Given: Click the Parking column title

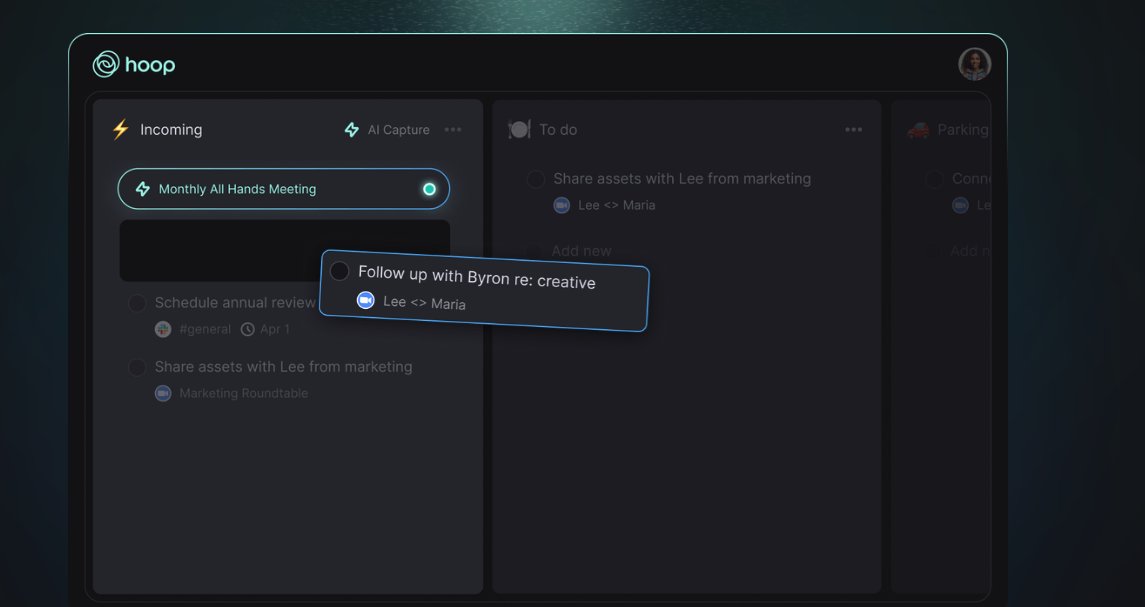Looking at the screenshot, I should tap(962, 129).
